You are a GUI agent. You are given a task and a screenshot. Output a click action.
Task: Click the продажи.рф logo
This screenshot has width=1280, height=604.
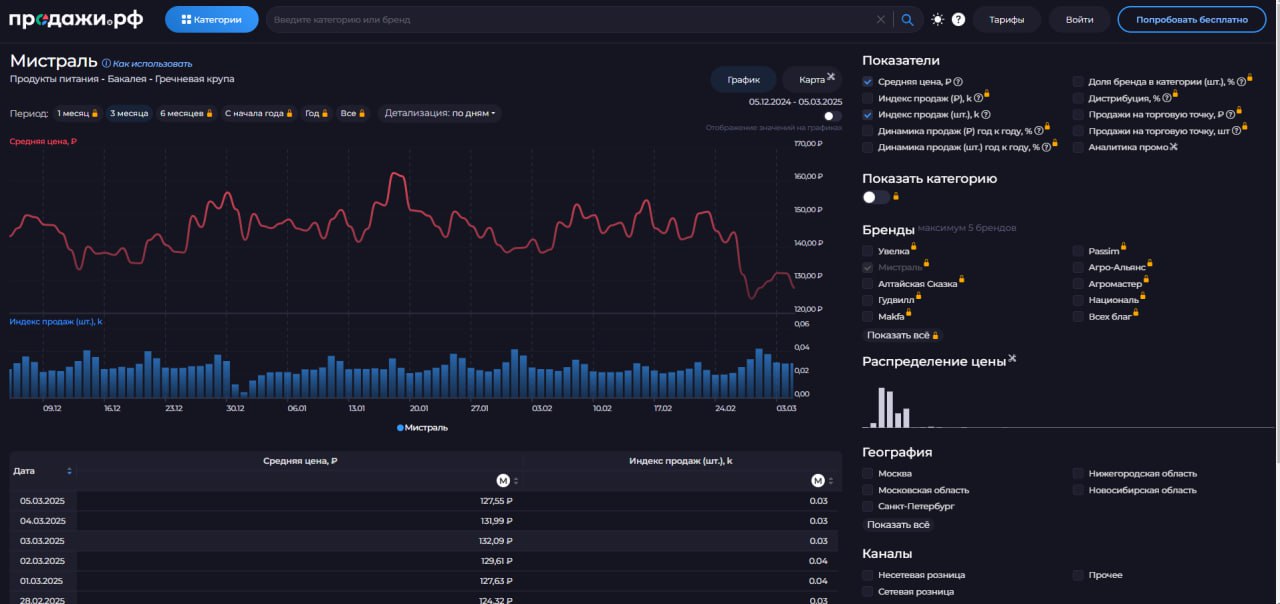click(x=77, y=19)
